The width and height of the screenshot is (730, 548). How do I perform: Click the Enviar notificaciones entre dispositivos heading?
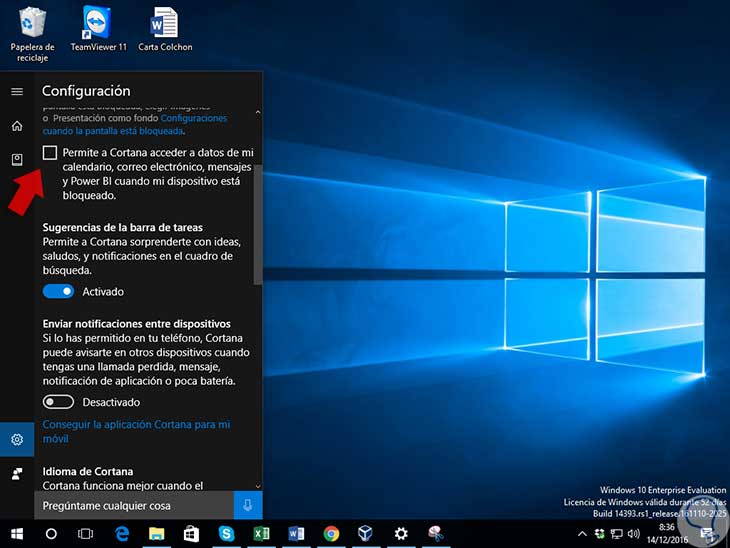pos(136,324)
